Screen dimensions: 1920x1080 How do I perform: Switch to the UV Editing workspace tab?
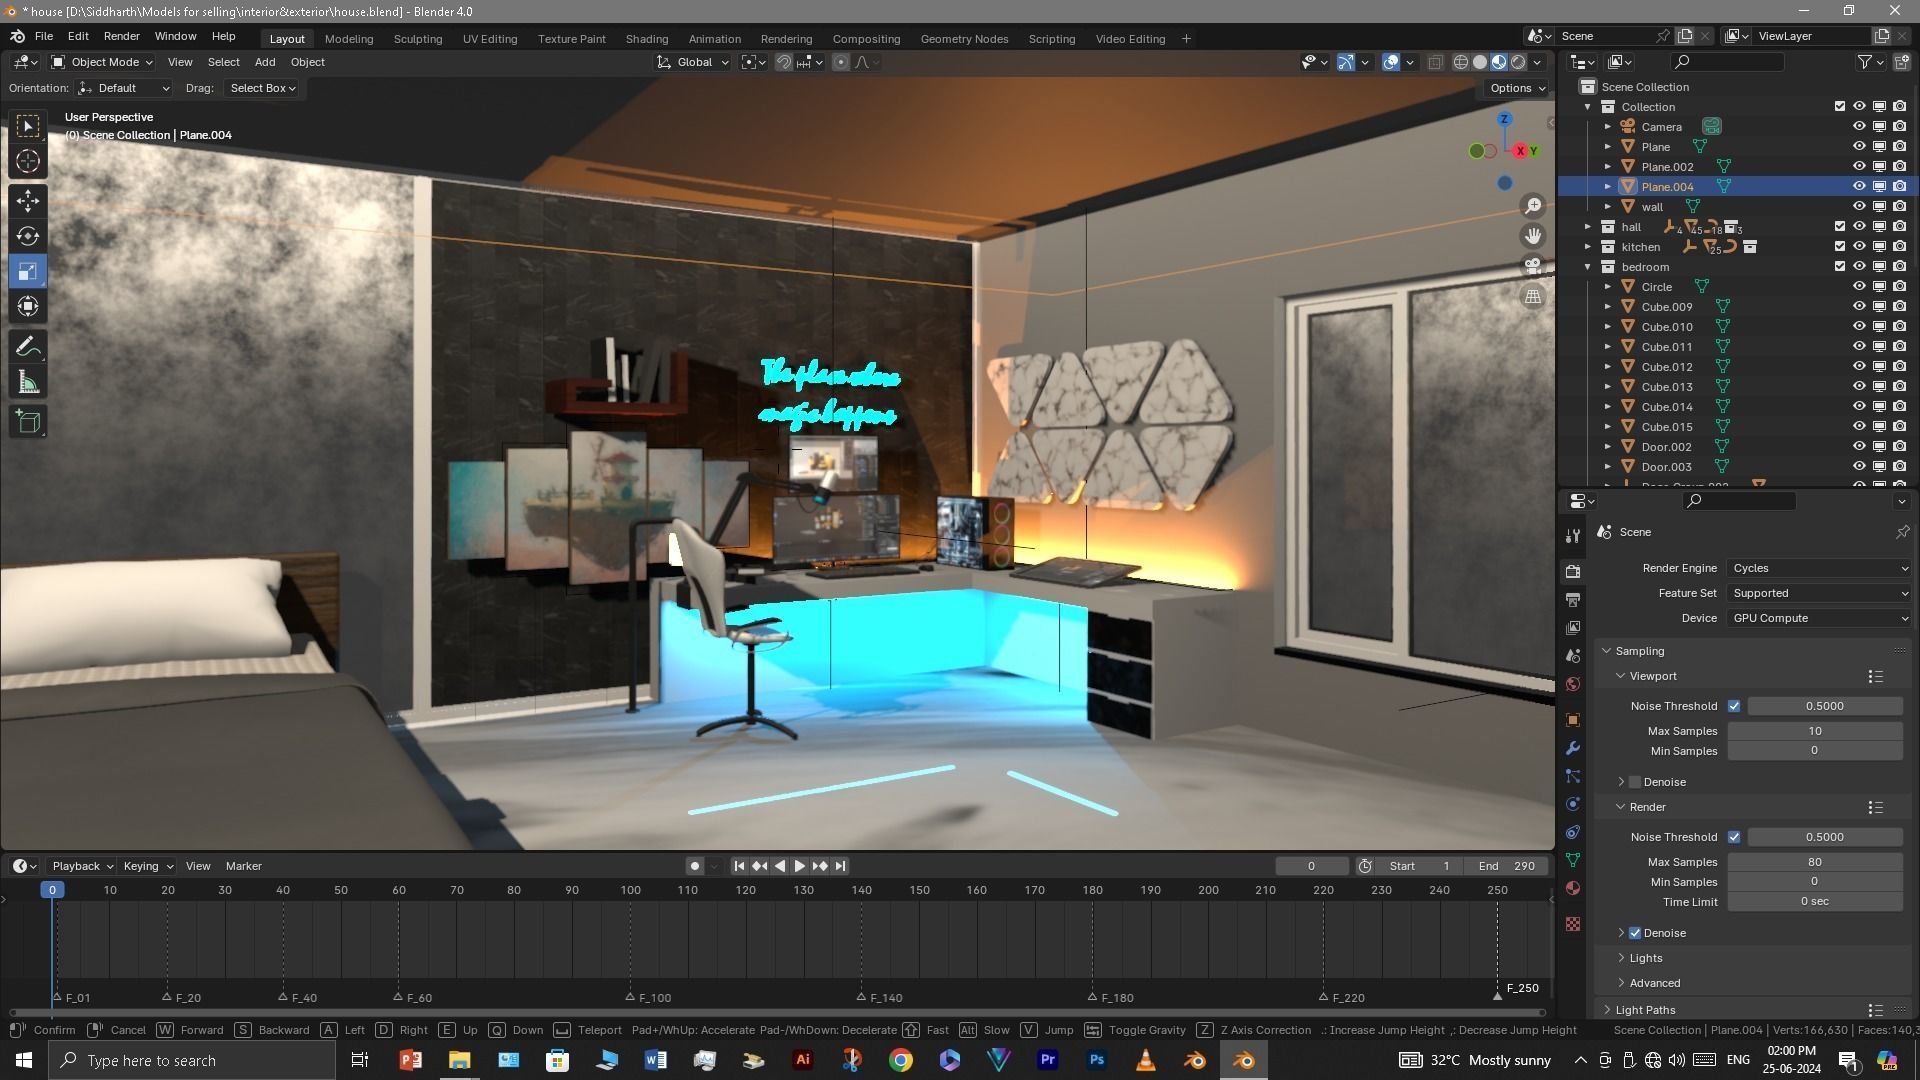[x=490, y=39]
